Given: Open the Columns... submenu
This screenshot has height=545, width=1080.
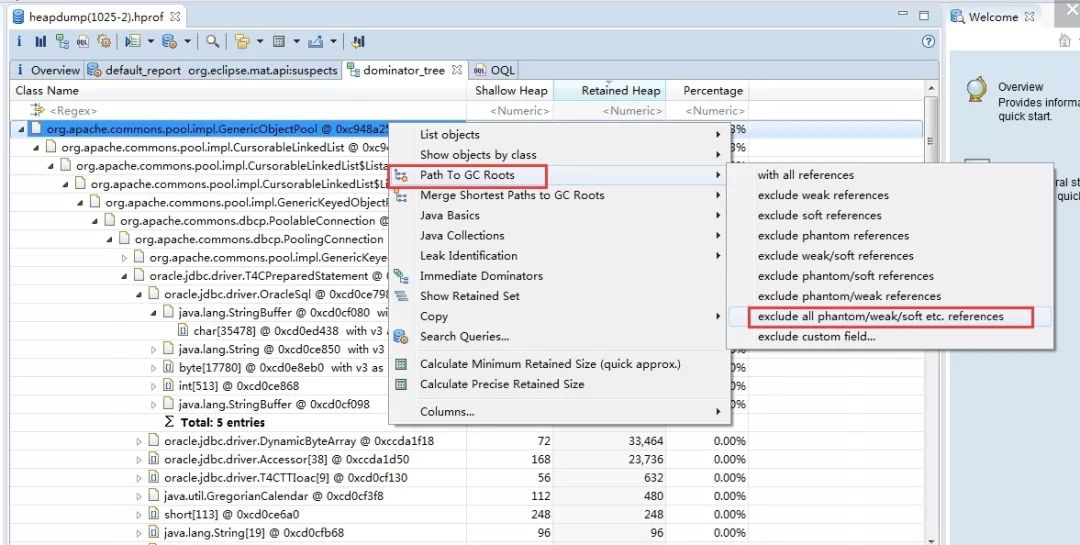Looking at the screenshot, I should click(x=559, y=412).
